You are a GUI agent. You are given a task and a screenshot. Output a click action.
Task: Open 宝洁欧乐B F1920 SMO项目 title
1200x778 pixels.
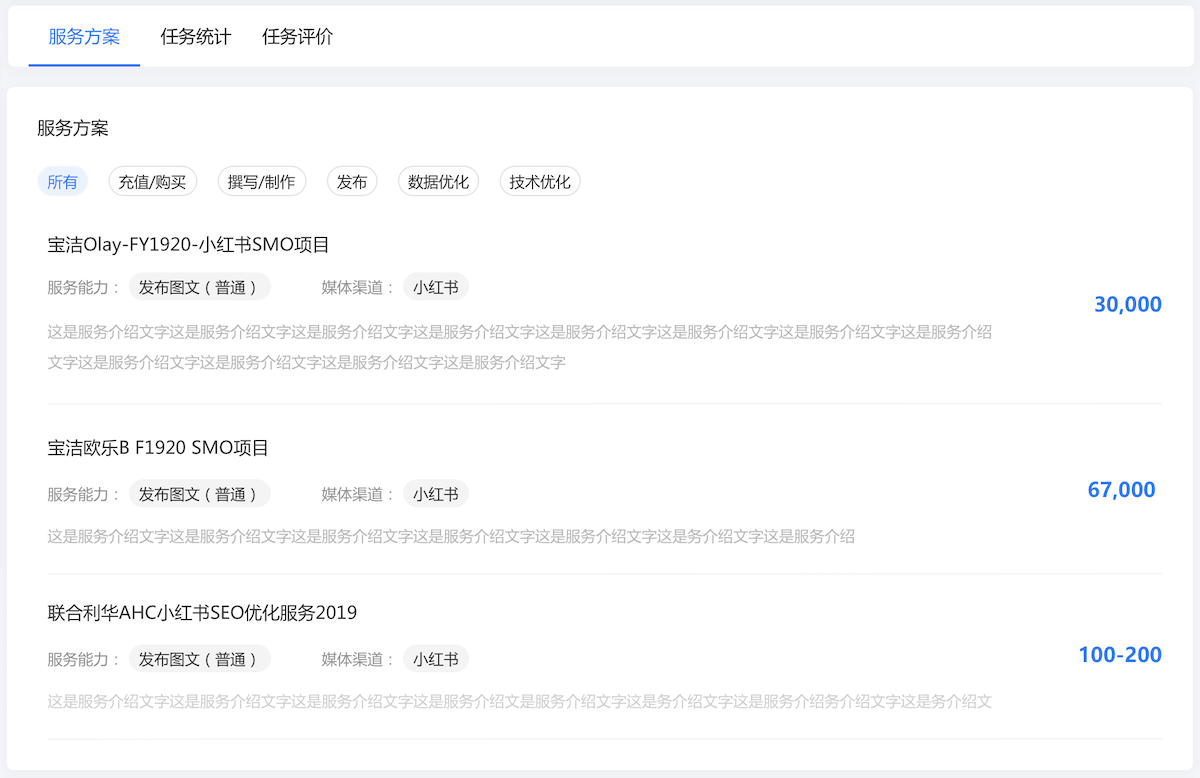[x=158, y=448]
